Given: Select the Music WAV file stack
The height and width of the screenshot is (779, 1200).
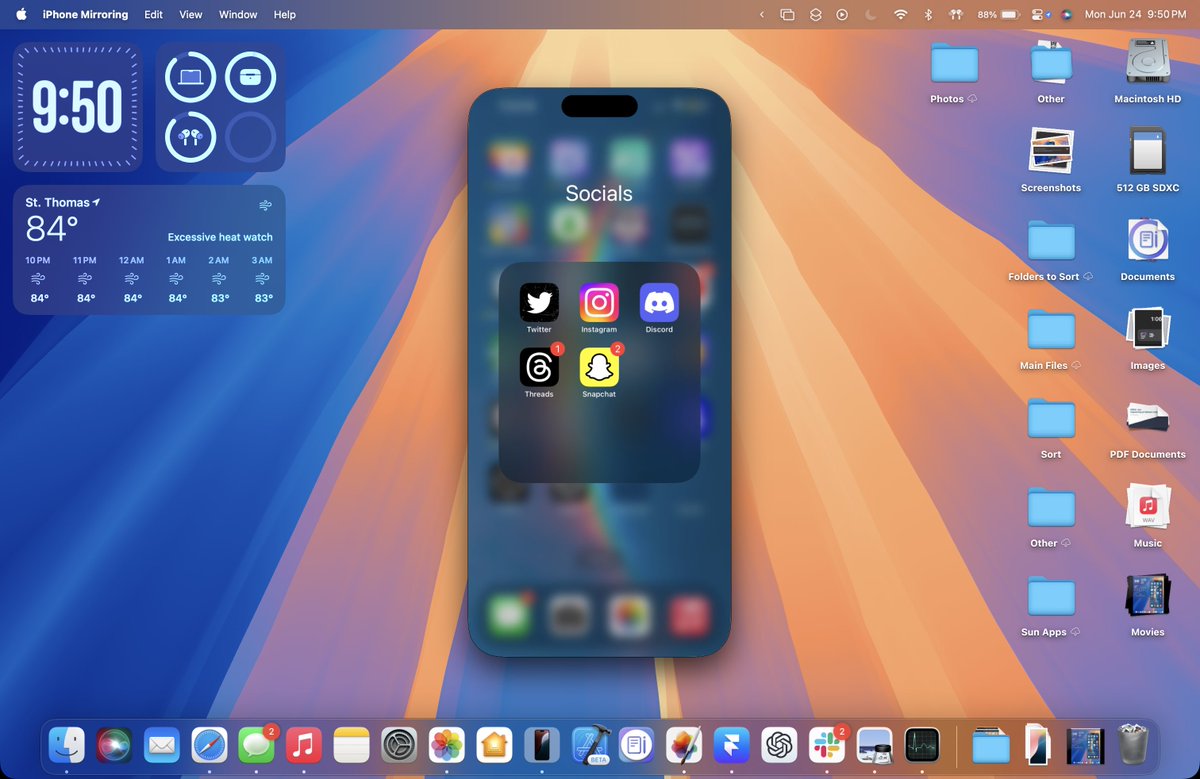Looking at the screenshot, I should 1147,507.
